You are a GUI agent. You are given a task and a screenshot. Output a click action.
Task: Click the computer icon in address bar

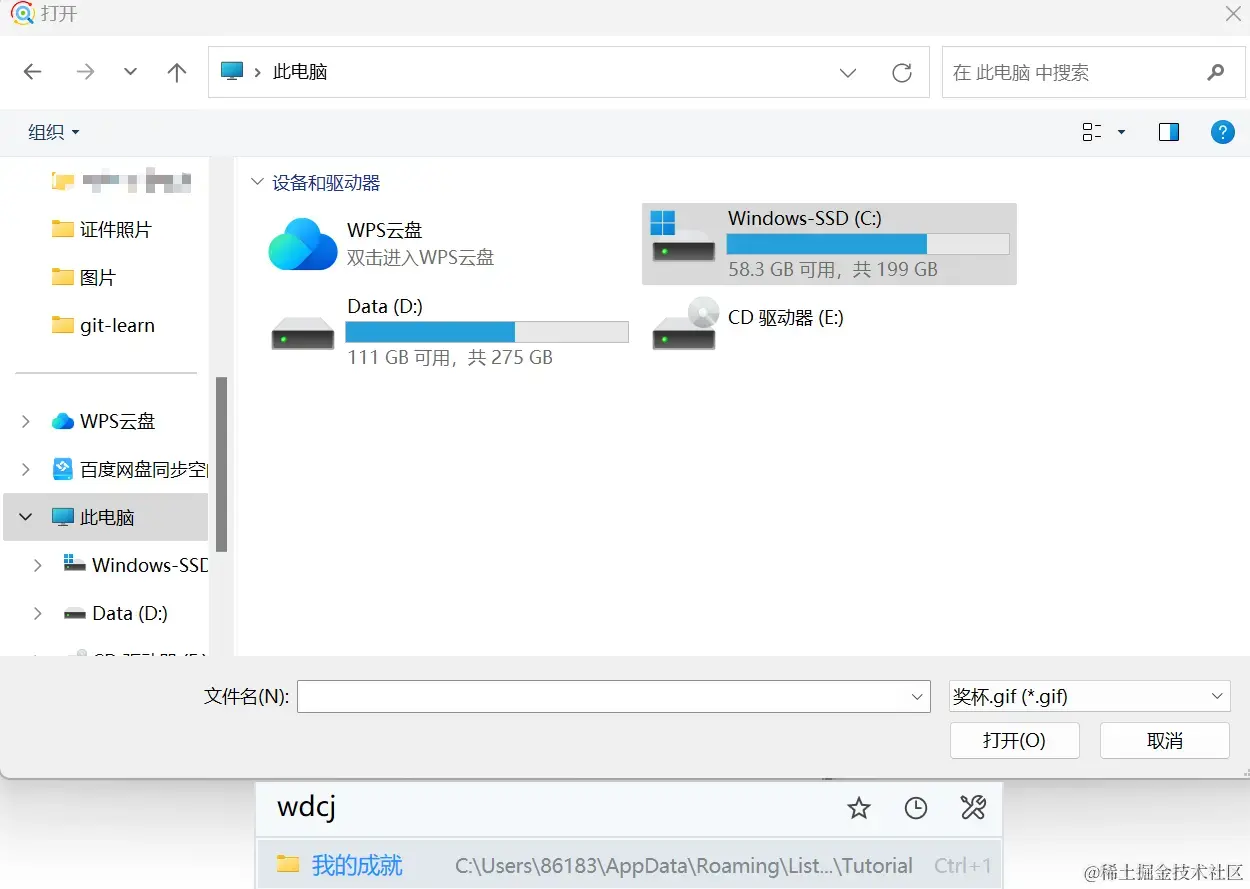pyautogui.click(x=232, y=72)
